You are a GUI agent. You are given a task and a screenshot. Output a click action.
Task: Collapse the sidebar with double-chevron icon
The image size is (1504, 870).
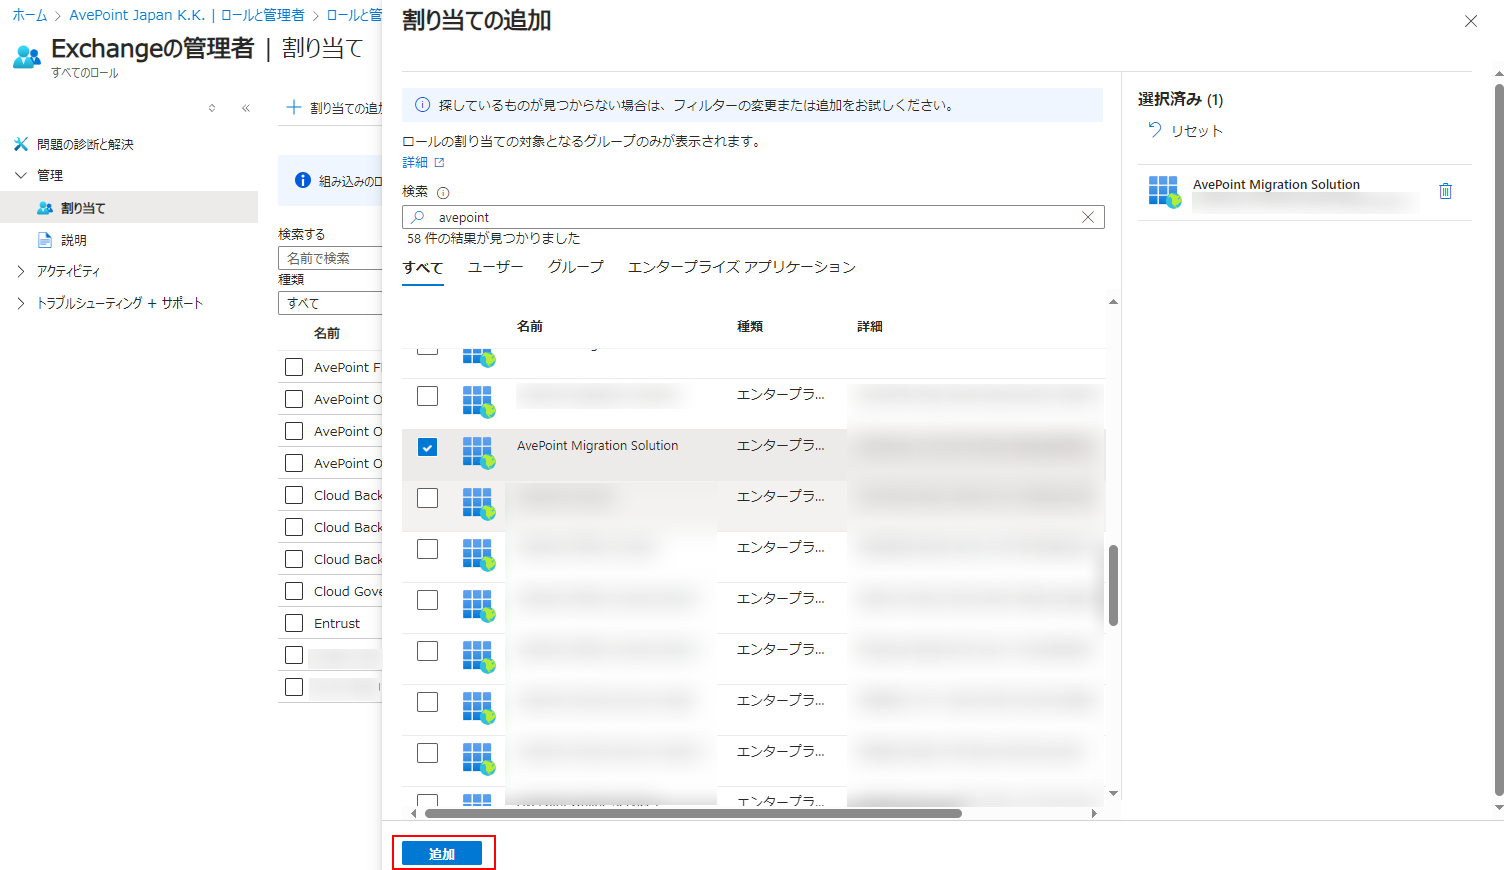coord(246,108)
